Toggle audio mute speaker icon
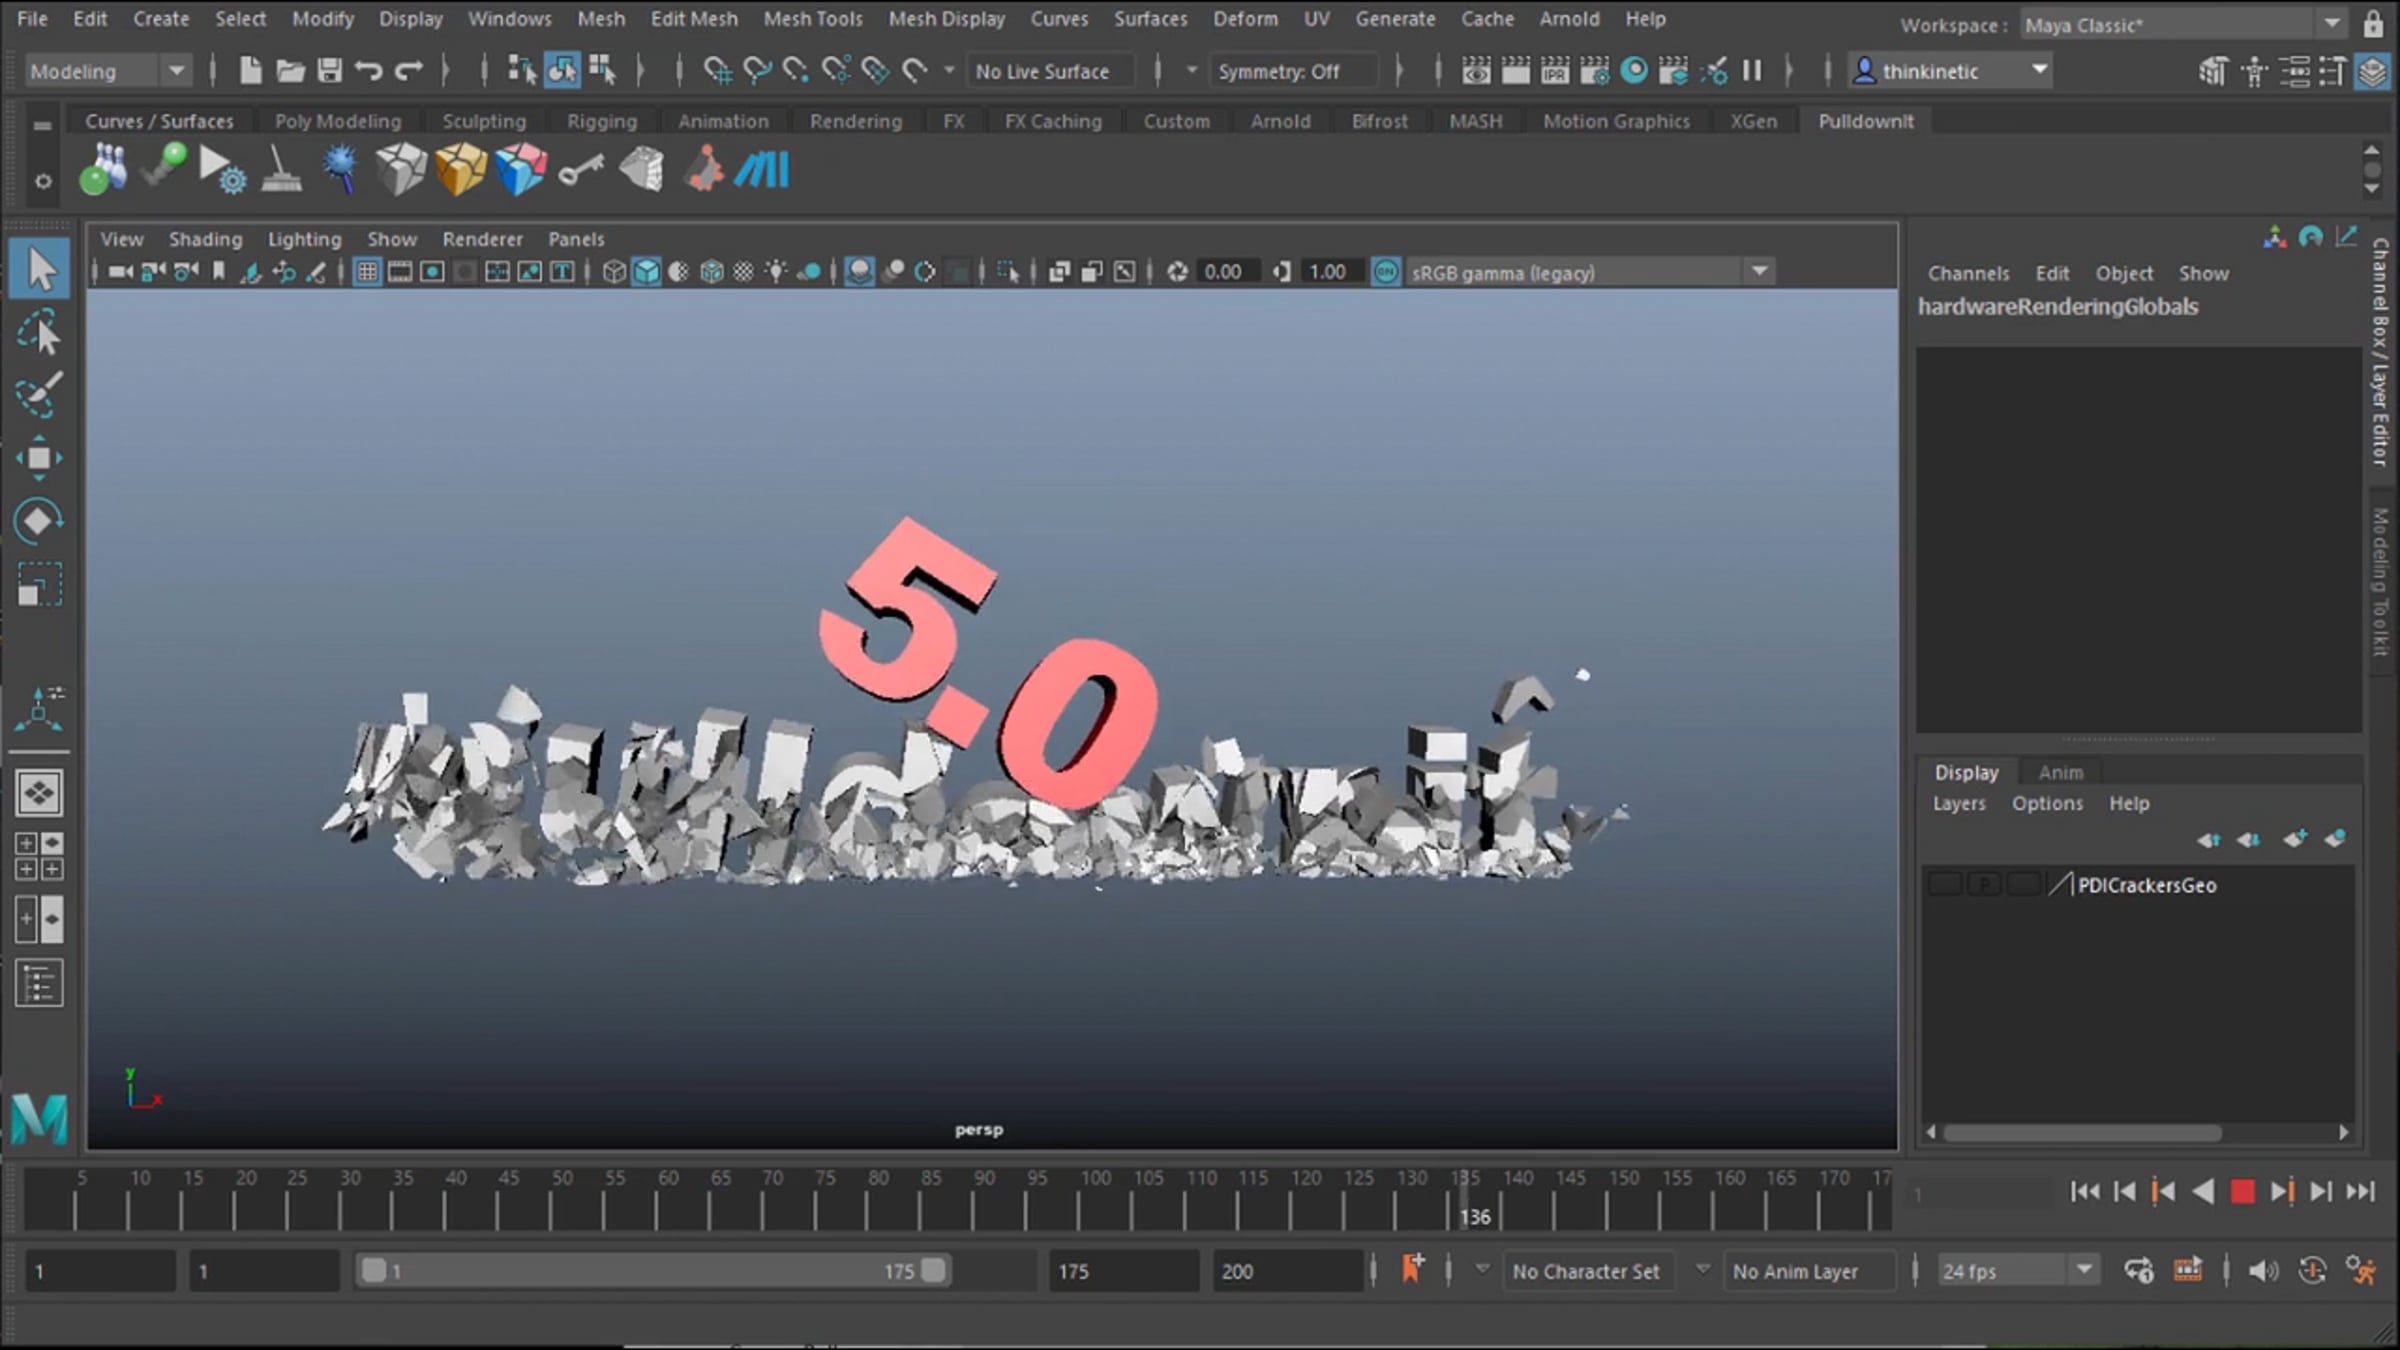 (x=2262, y=1271)
